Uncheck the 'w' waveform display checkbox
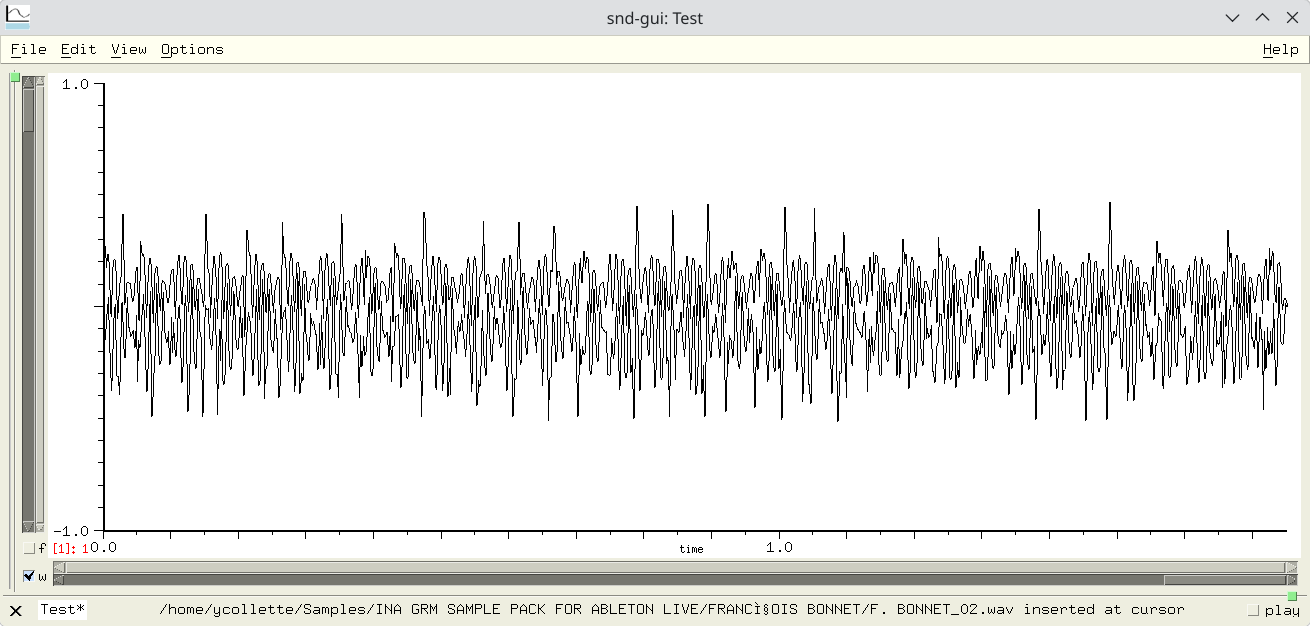Image resolution: width=1310 pixels, height=626 pixels. (28, 576)
